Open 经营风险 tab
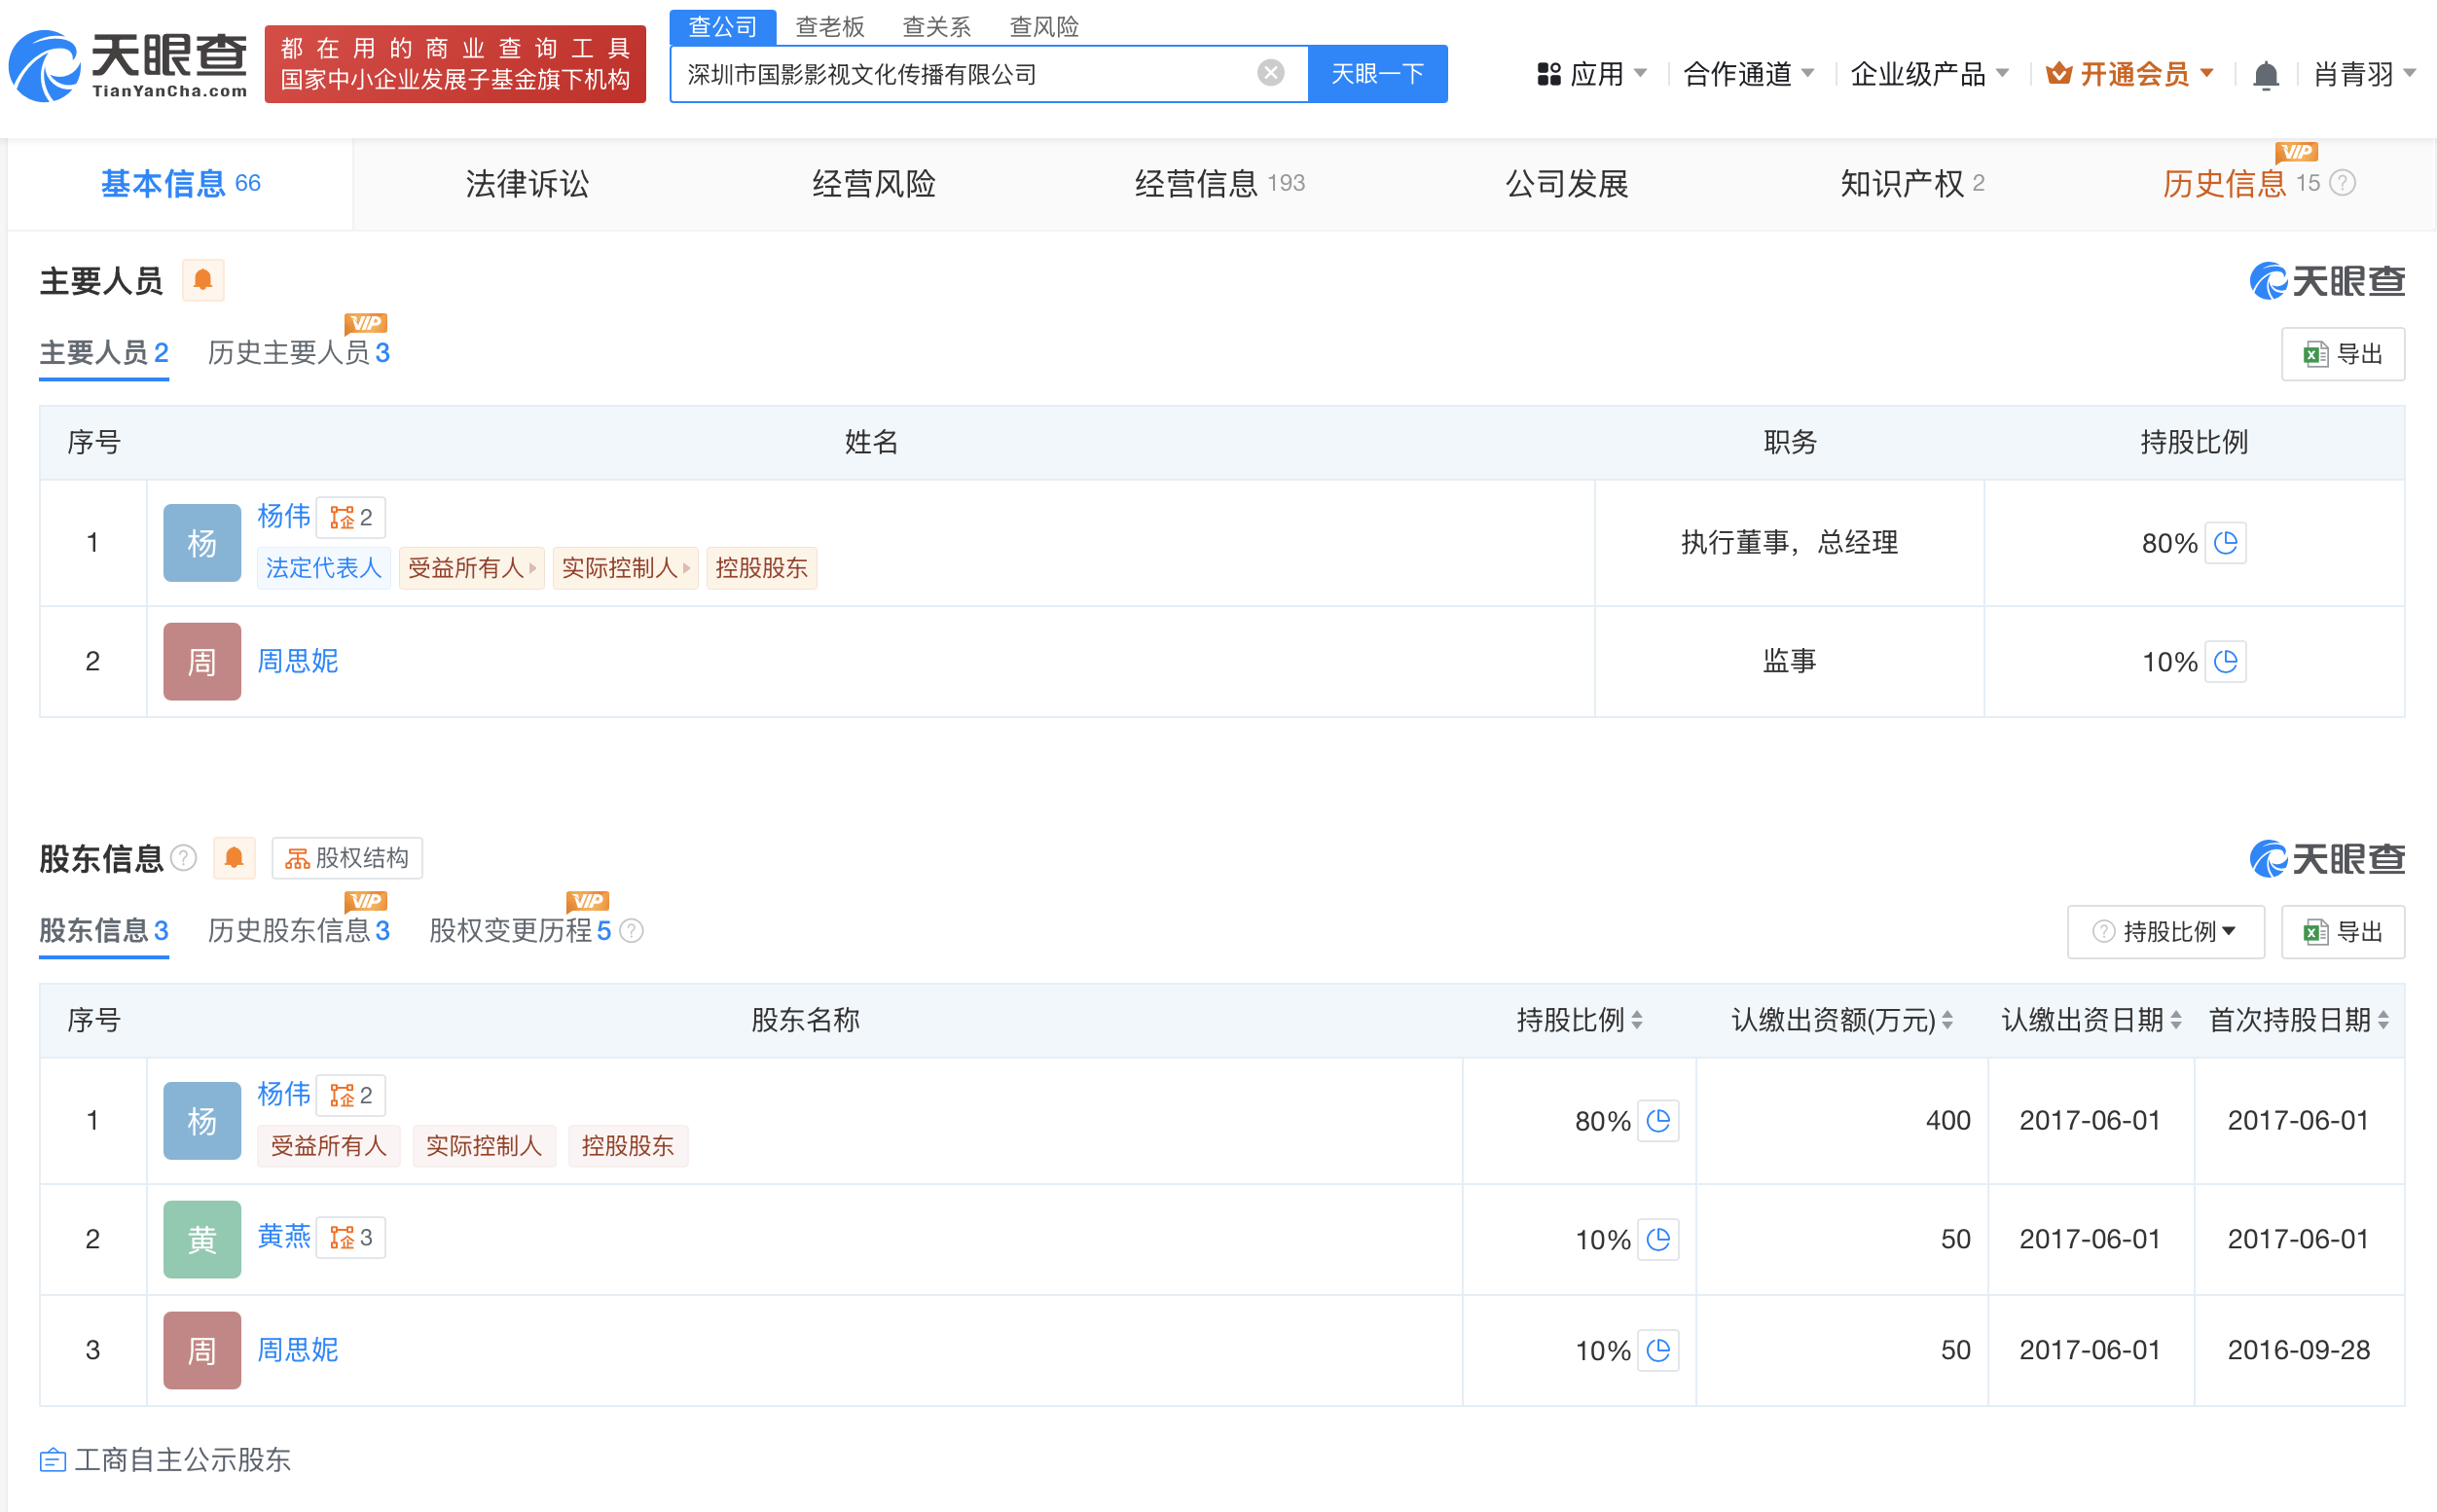Screen dimensions: 2437x1512 click(874, 184)
